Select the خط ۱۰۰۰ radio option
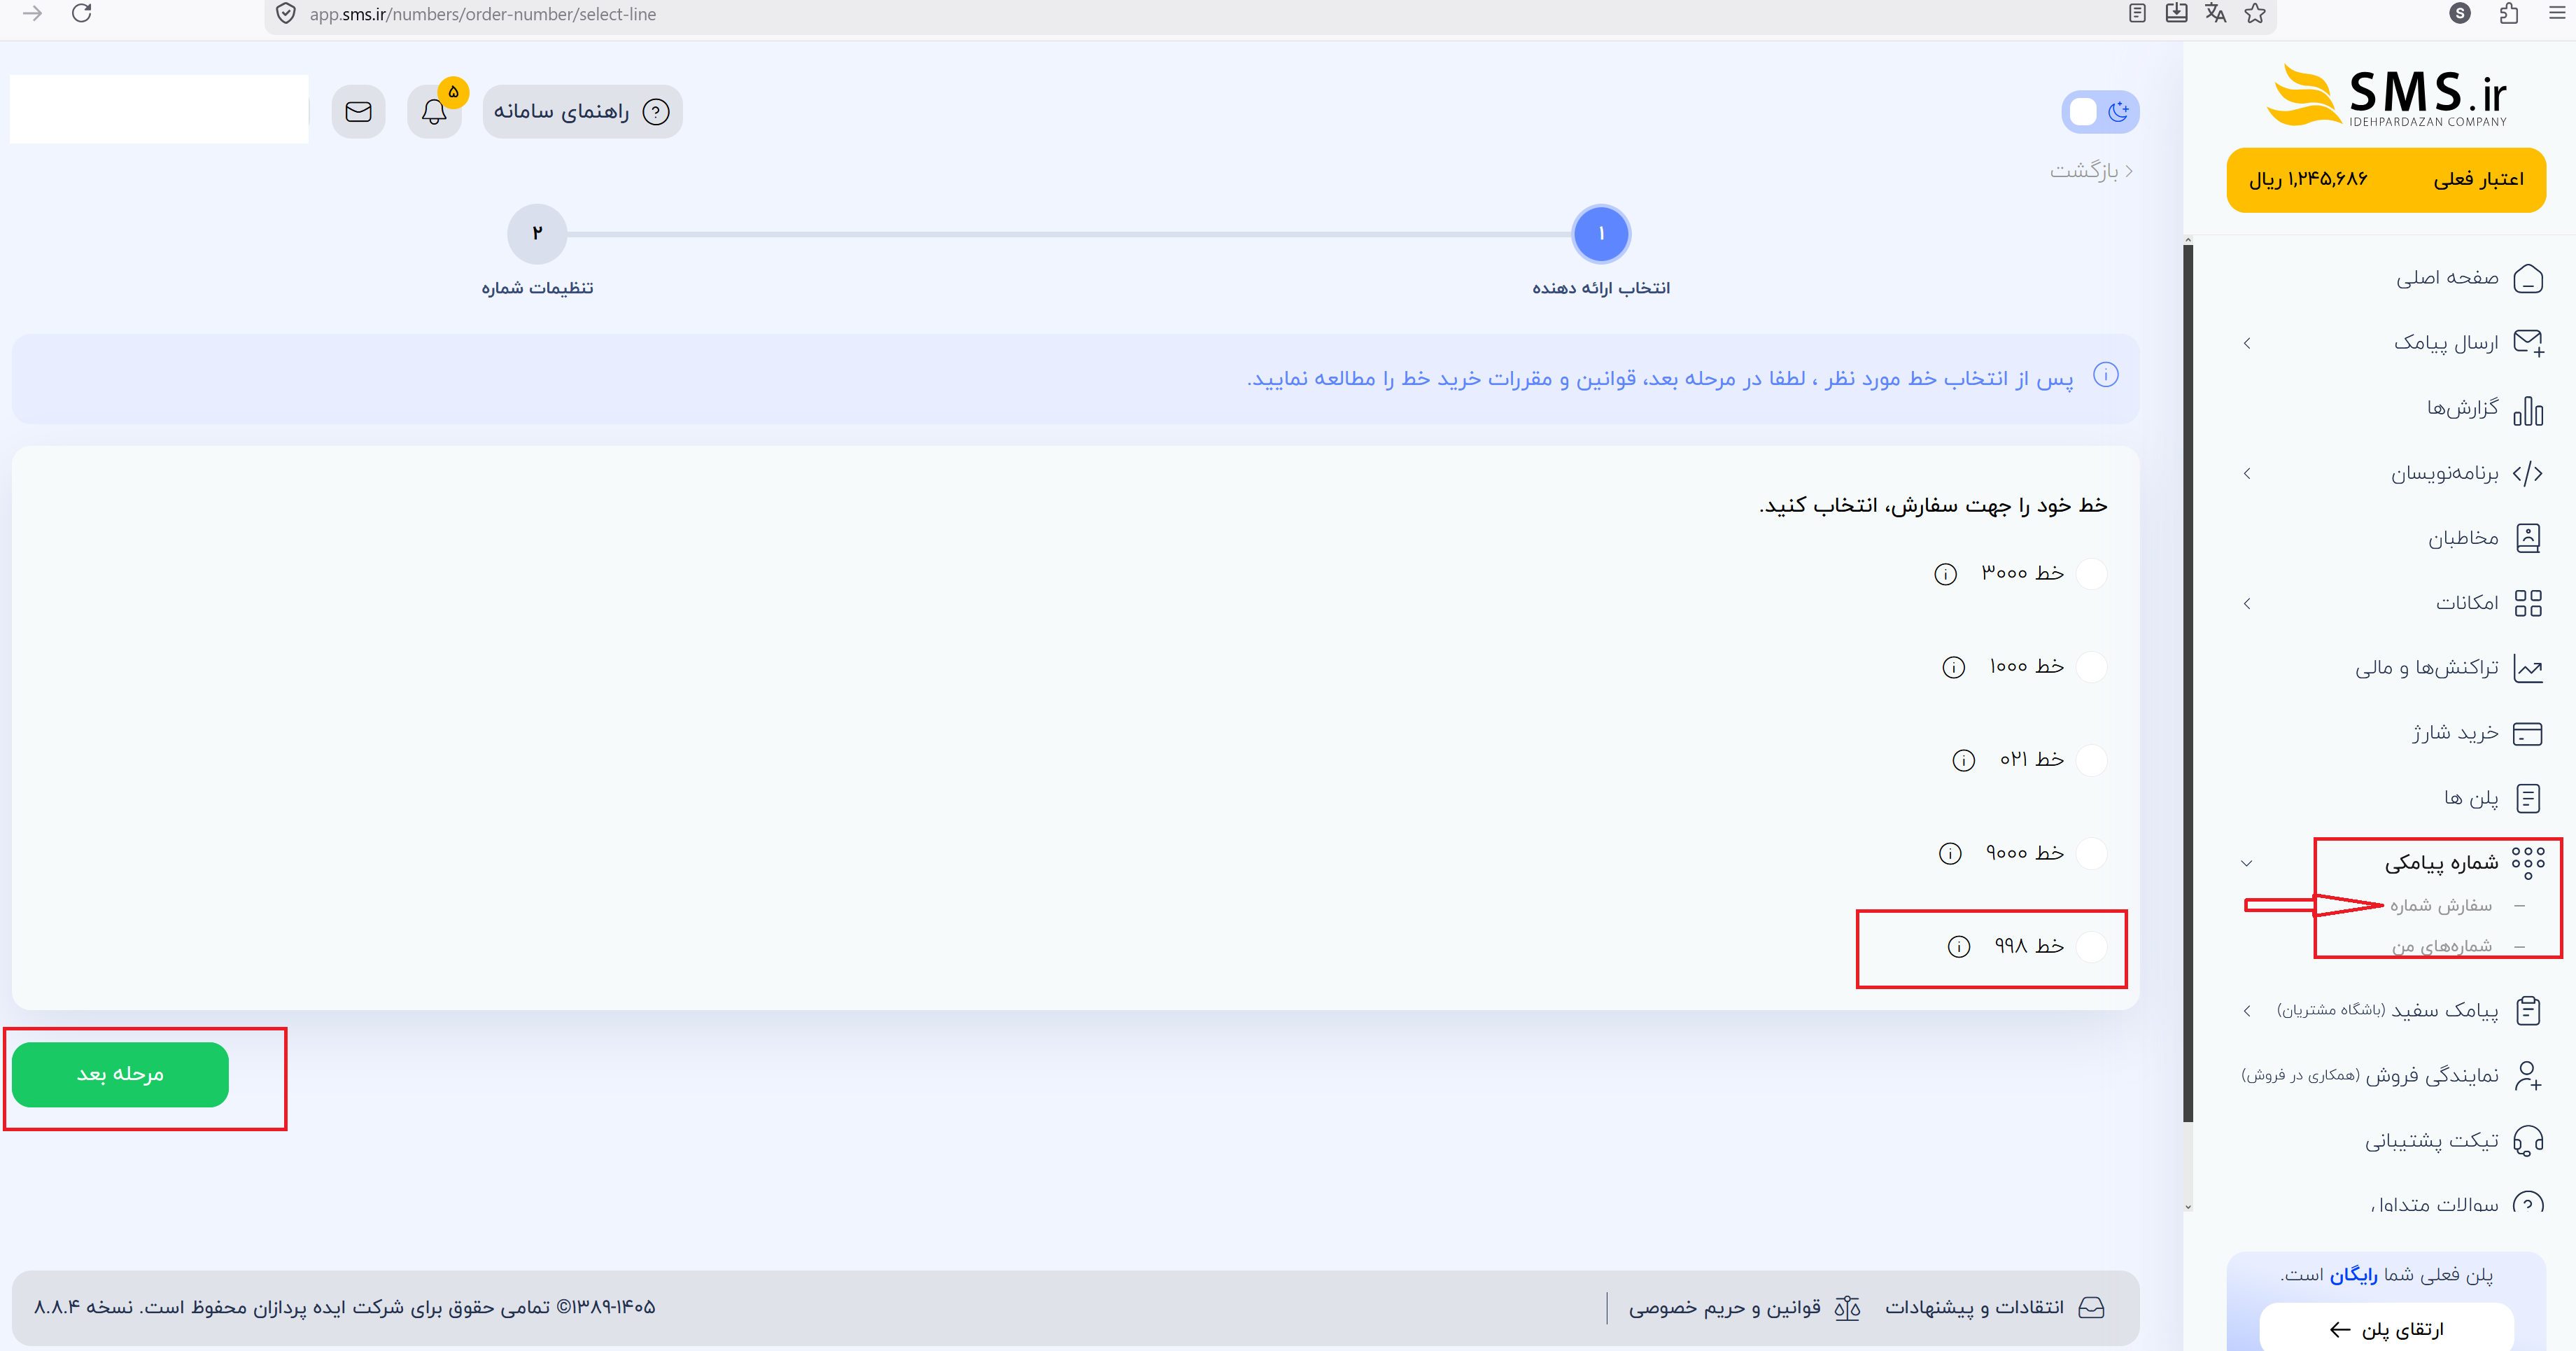Image resolution: width=2576 pixels, height=1351 pixels. pos(2092,667)
